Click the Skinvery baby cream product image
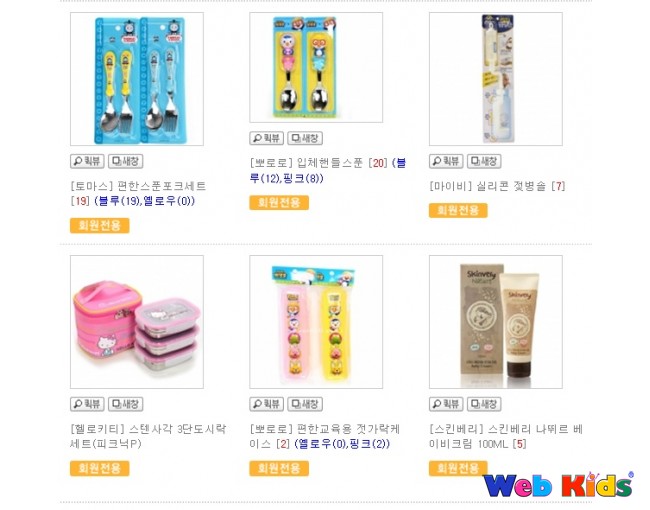 point(496,322)
